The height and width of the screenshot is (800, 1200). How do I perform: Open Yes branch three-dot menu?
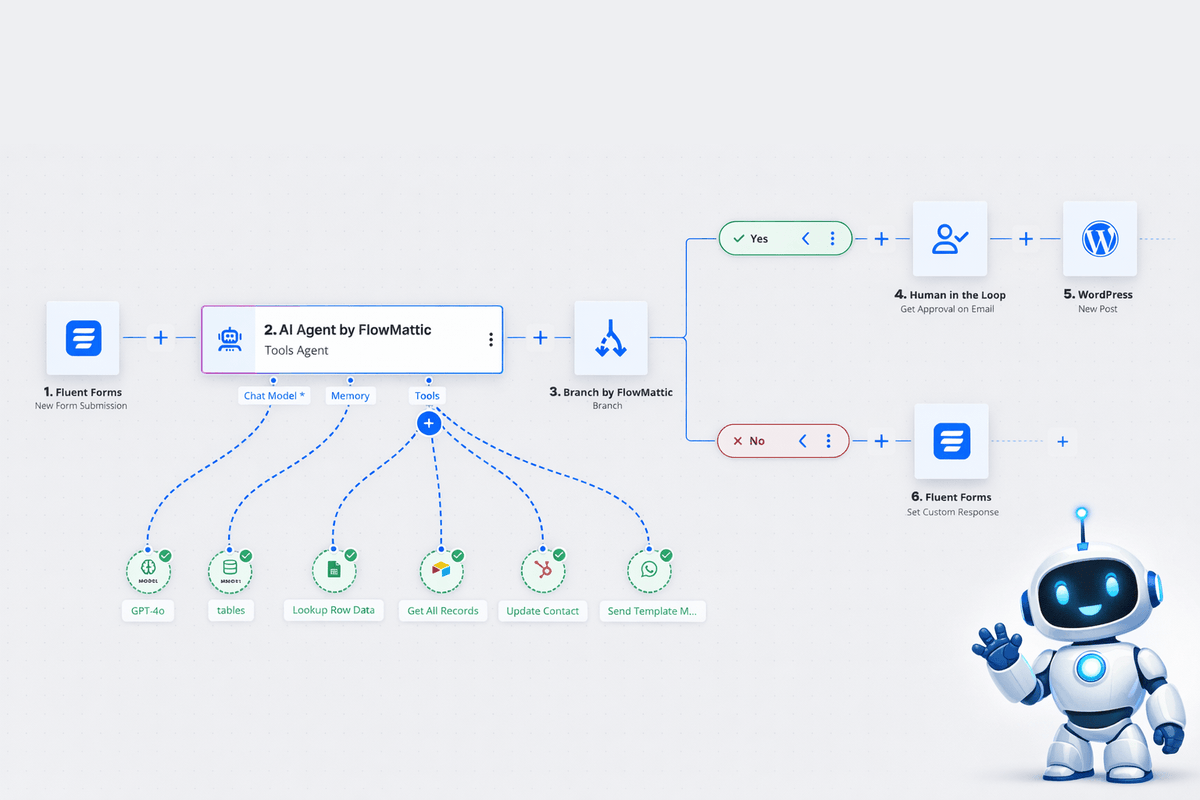pos(832,239)
